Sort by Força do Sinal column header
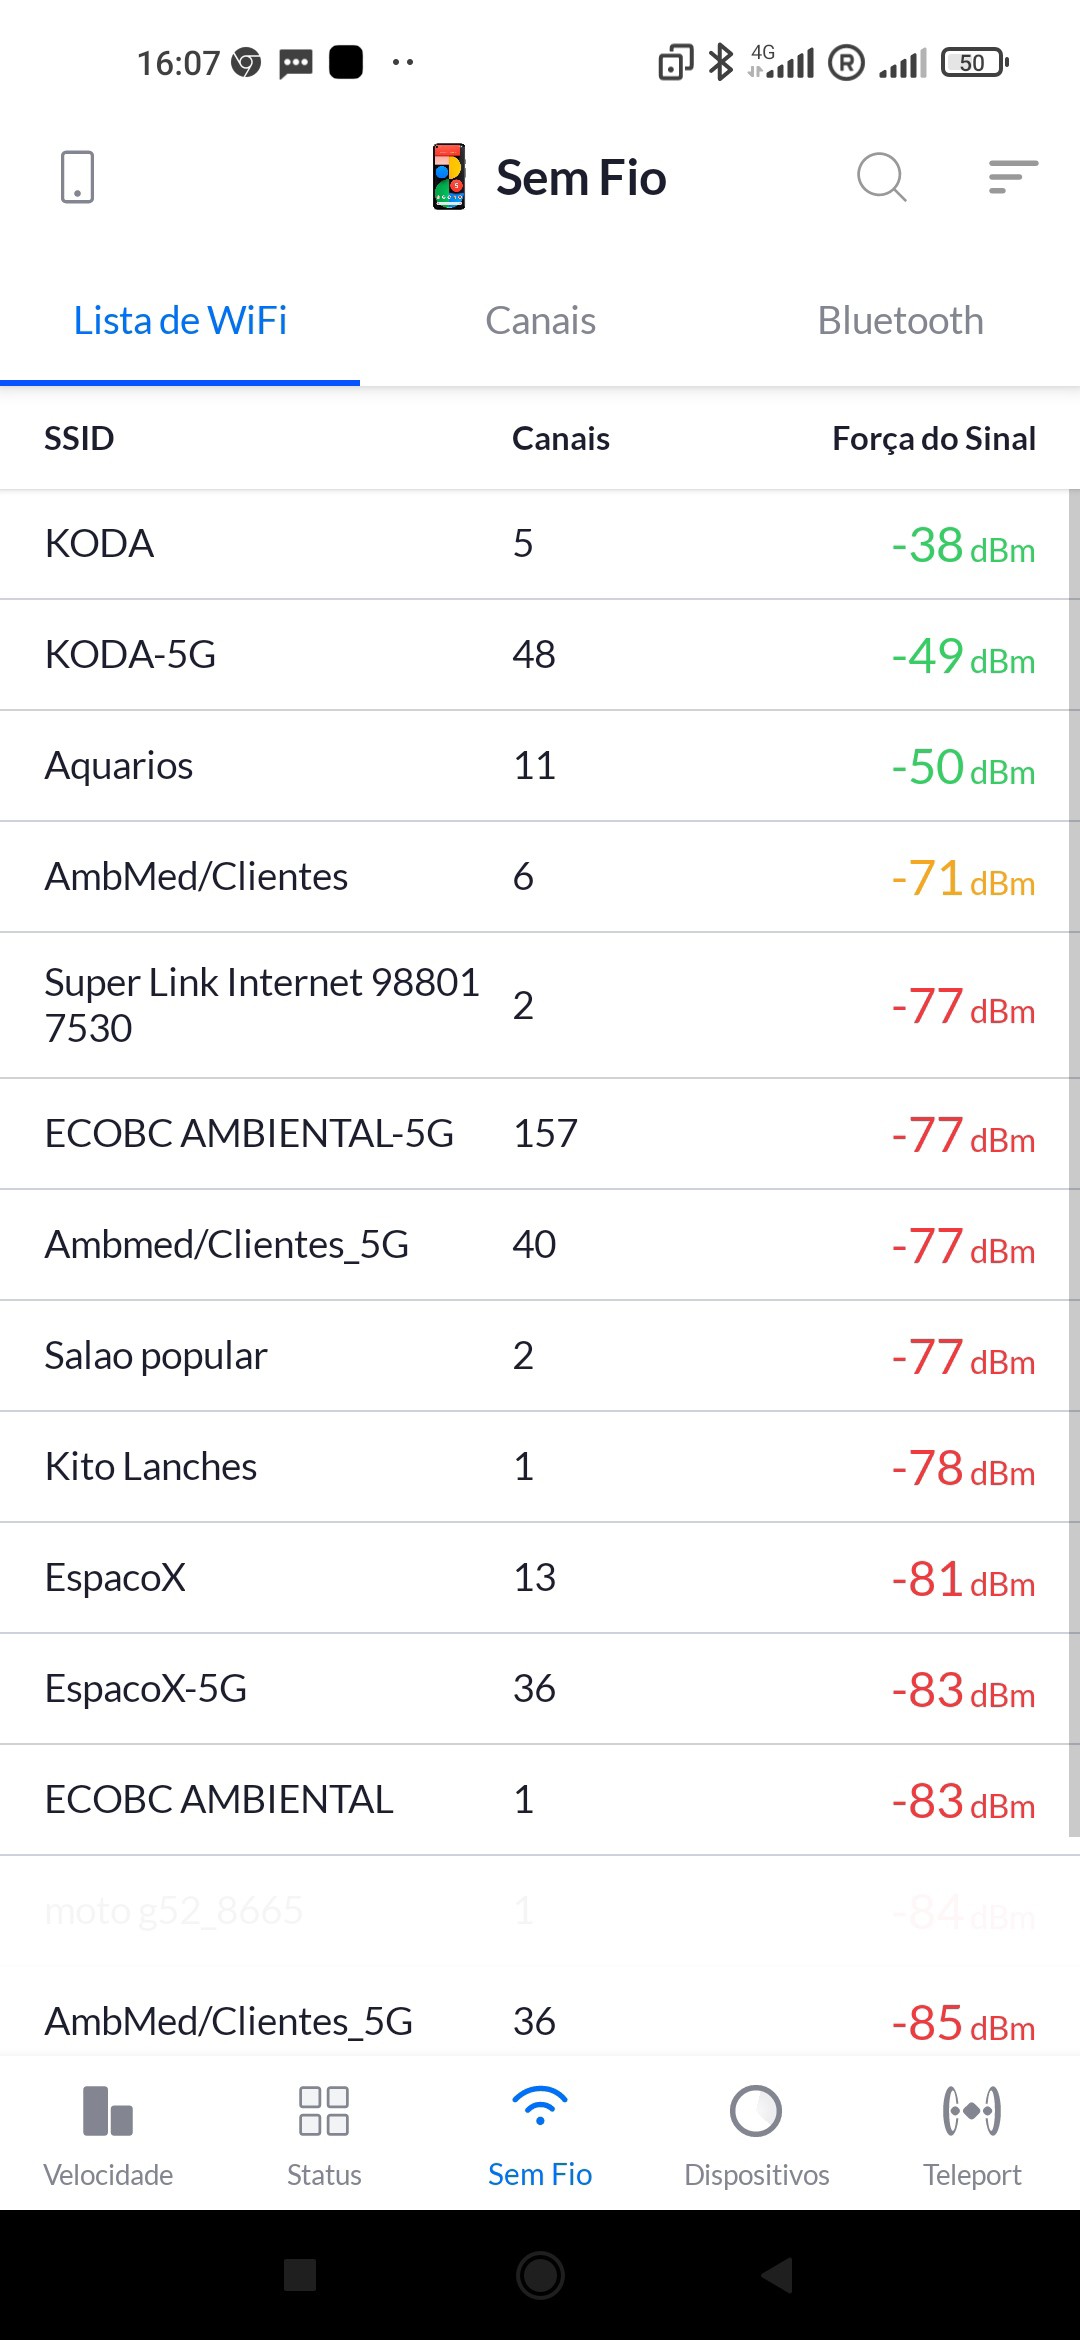The width and height of the screenshot is (1080, 2340). pyautogui.click(x=933, y=438)
